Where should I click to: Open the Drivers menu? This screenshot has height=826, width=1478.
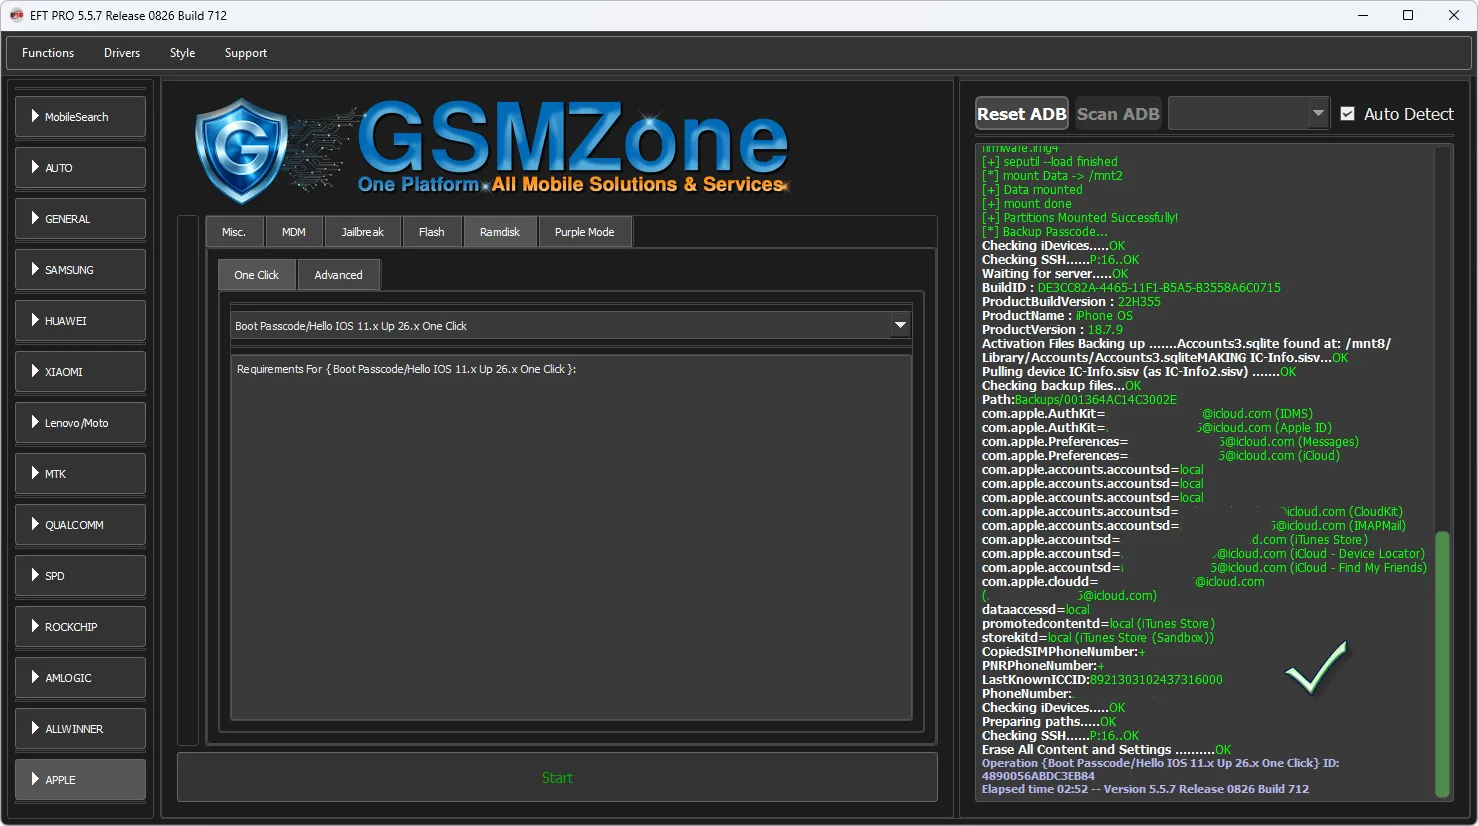122,53
